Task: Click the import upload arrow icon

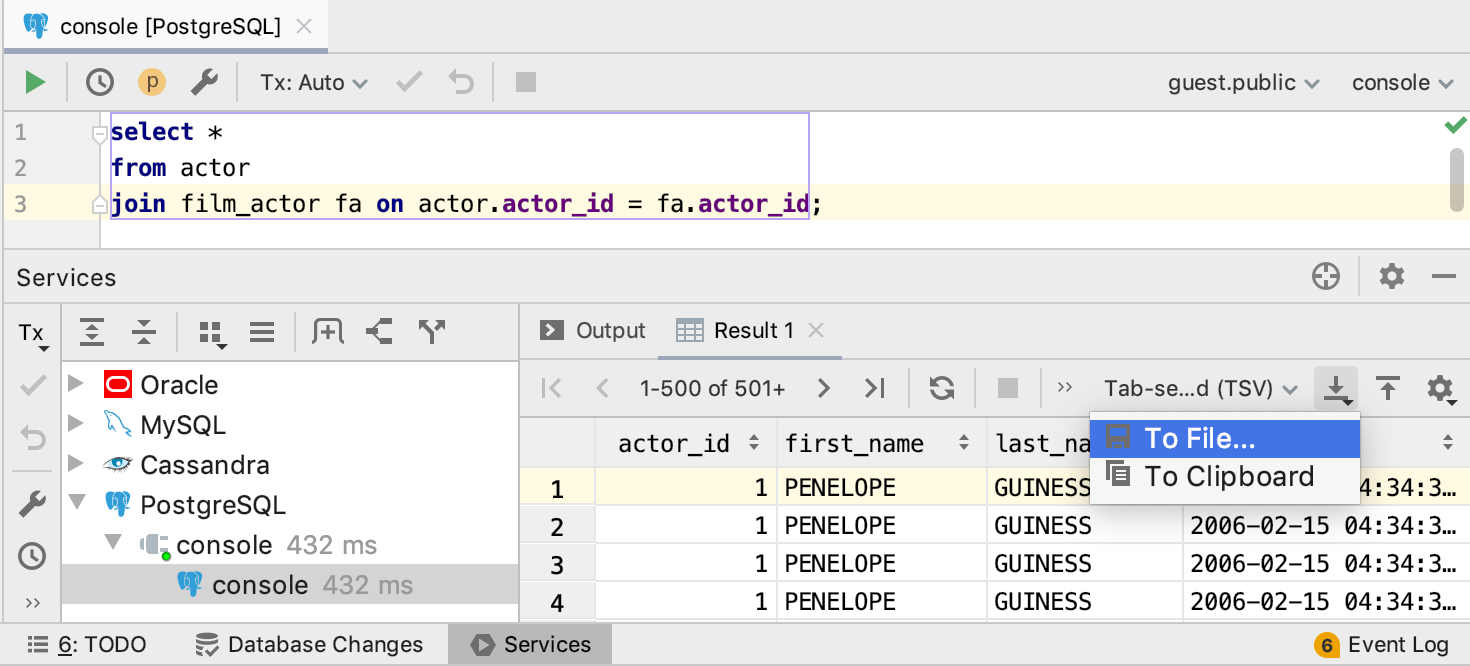Action: click(x=1388, y=388)
